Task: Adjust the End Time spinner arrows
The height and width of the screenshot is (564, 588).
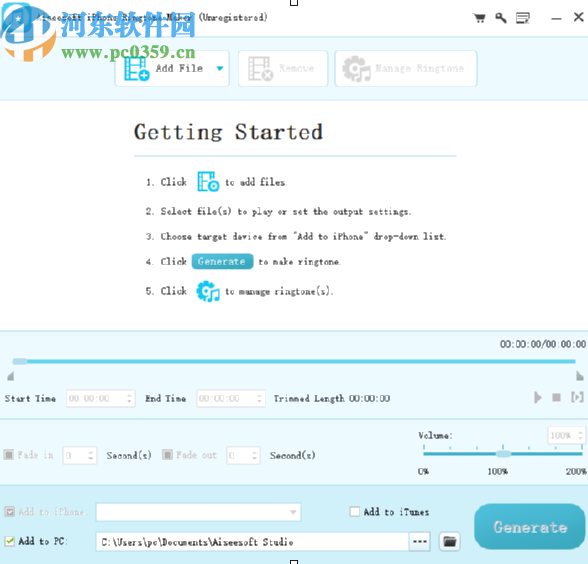Action: (x=260, y=398)
